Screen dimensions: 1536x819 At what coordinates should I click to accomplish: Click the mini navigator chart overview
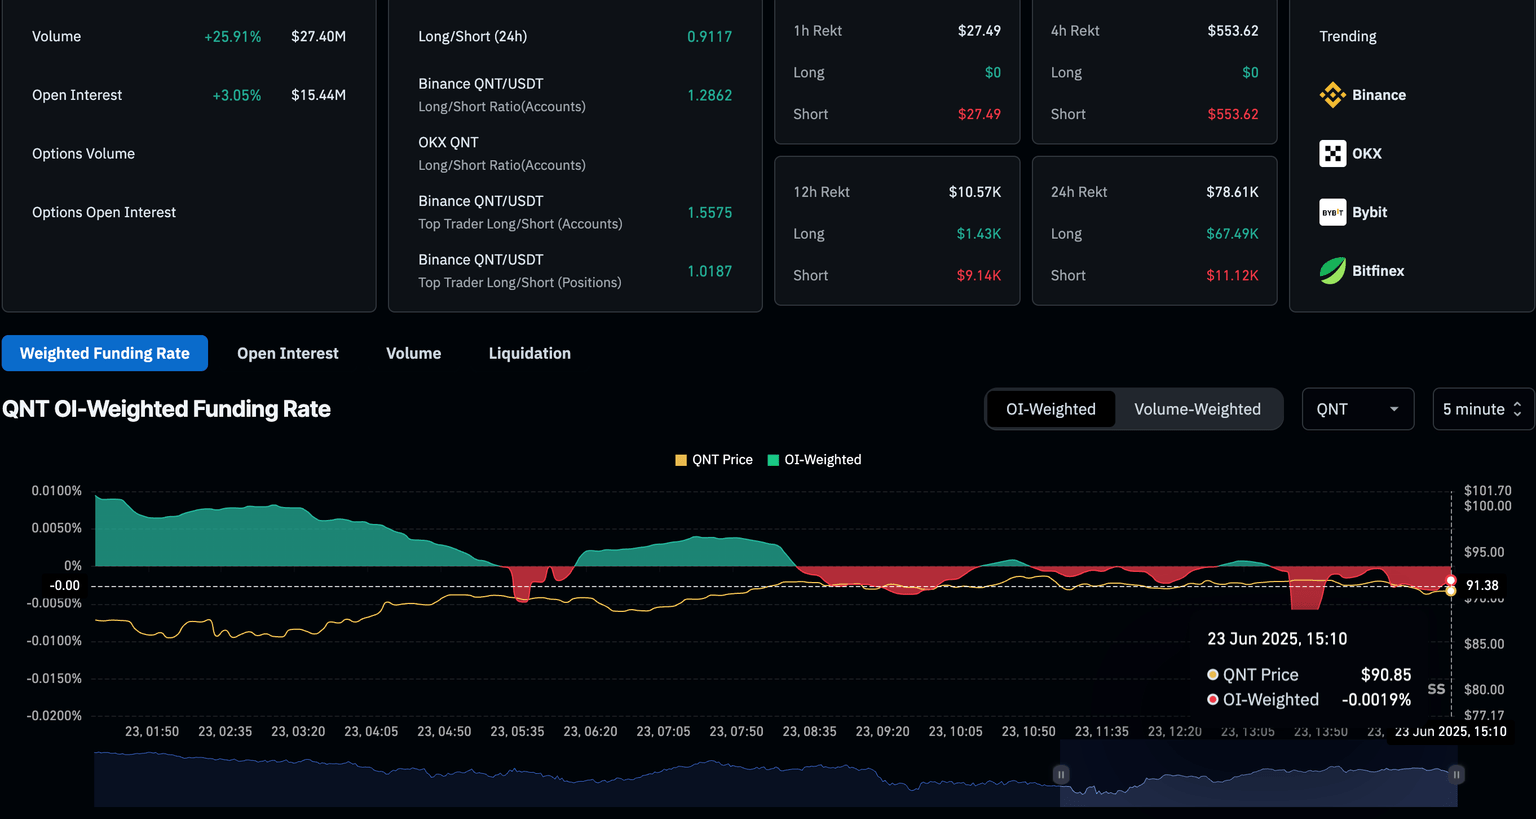[600, 780]
